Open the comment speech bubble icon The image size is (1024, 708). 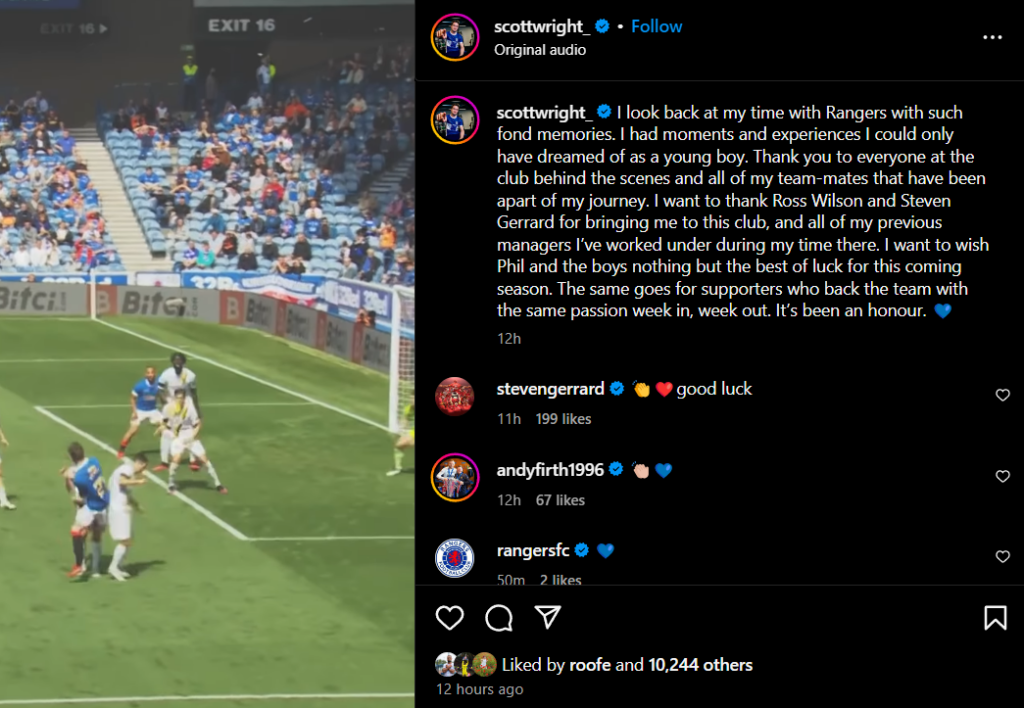pyautogui.click(x=499, y=617)
